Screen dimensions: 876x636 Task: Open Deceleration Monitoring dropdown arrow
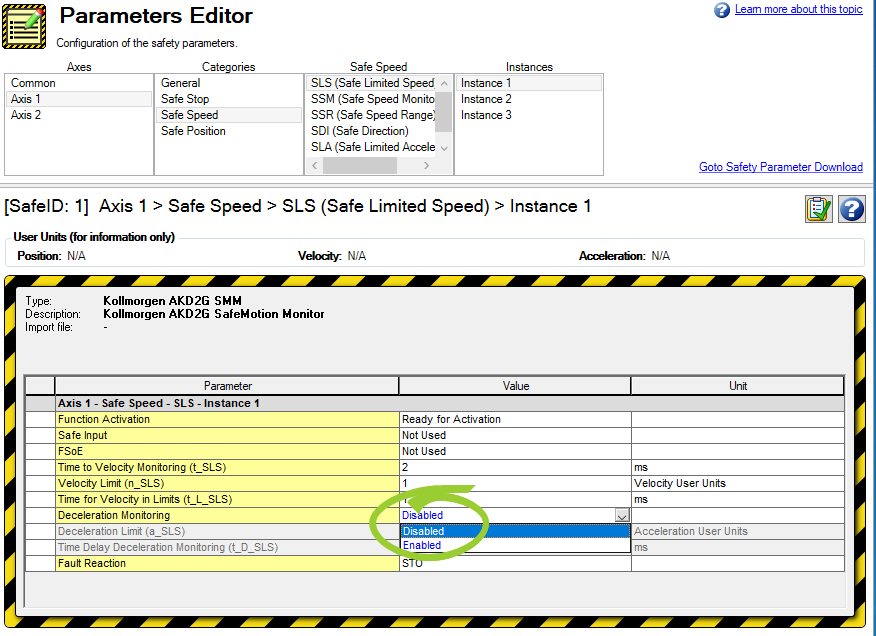coord(622,515)
